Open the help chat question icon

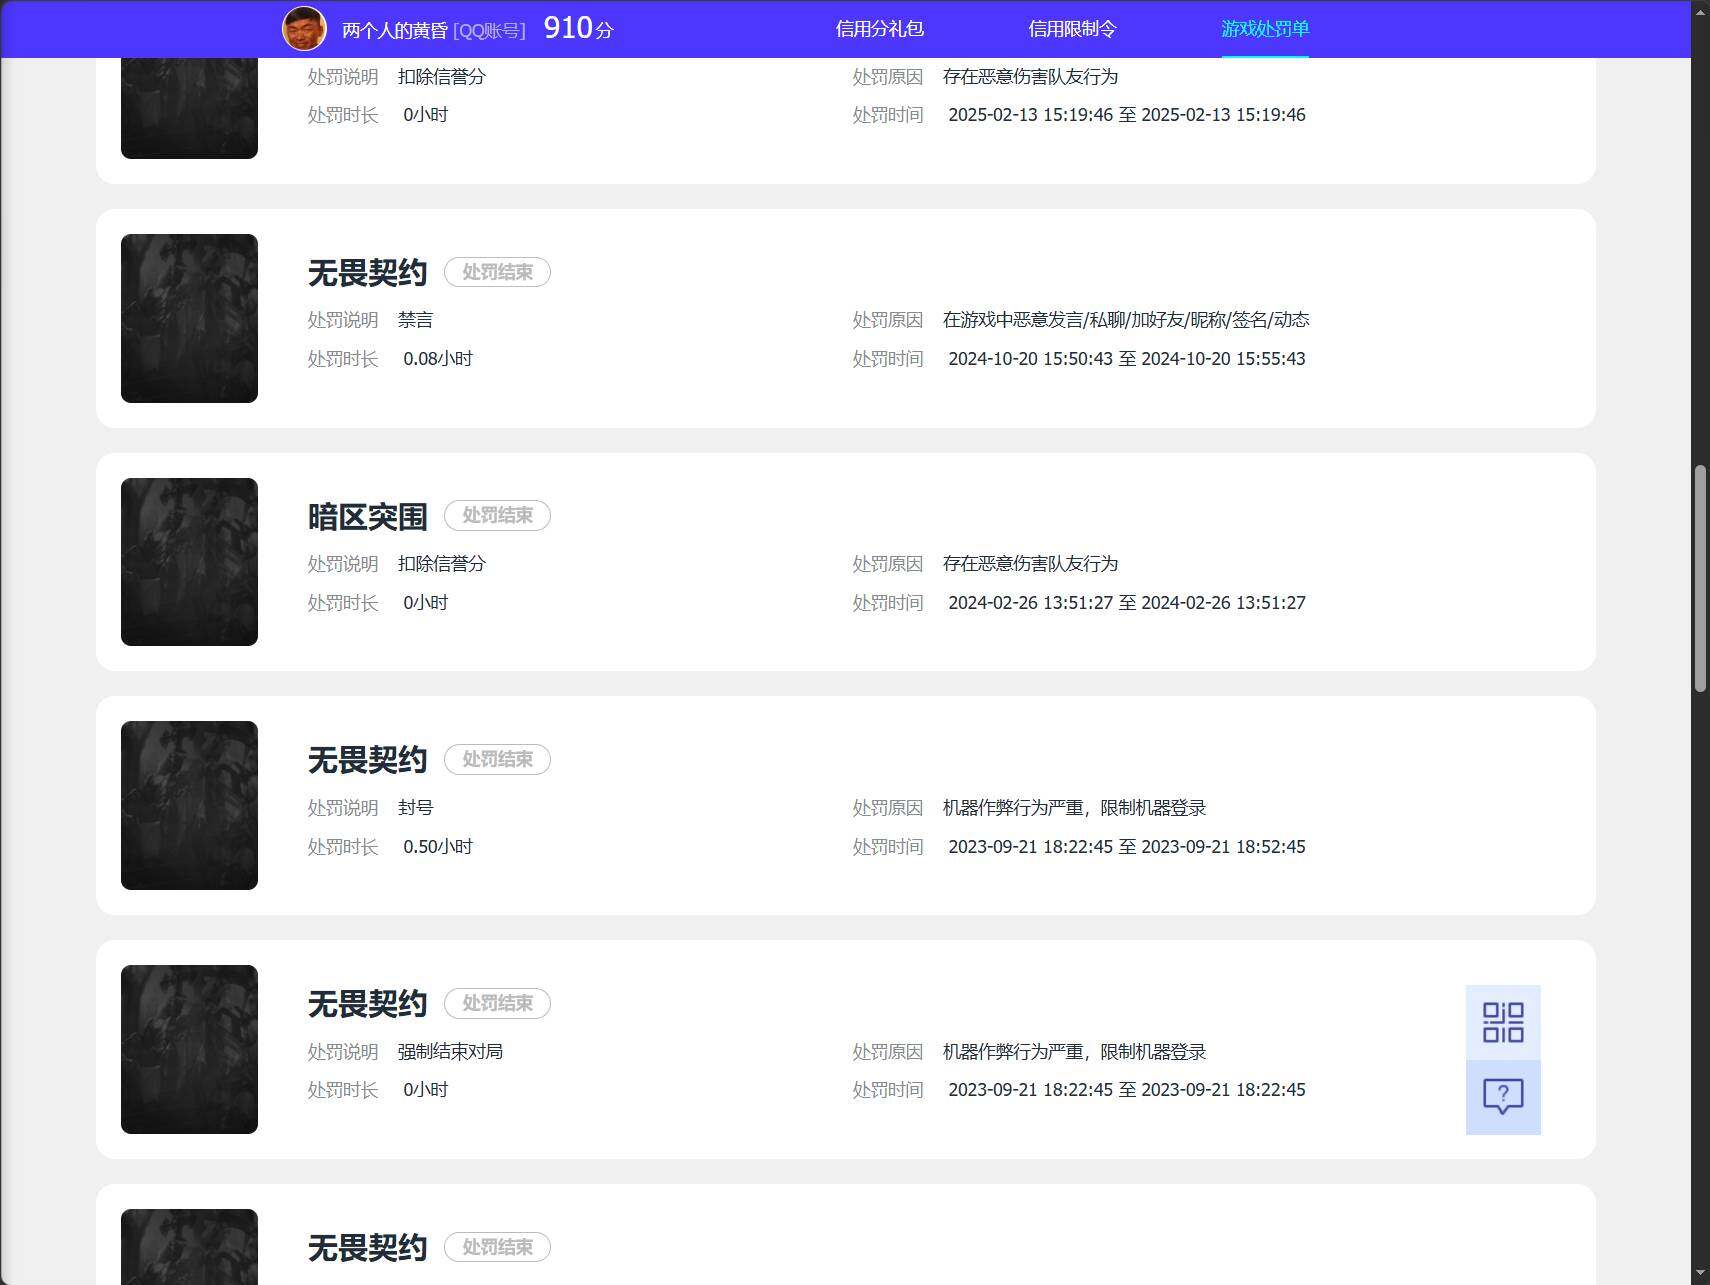pyautogui.click(x=1503, y=1097)
